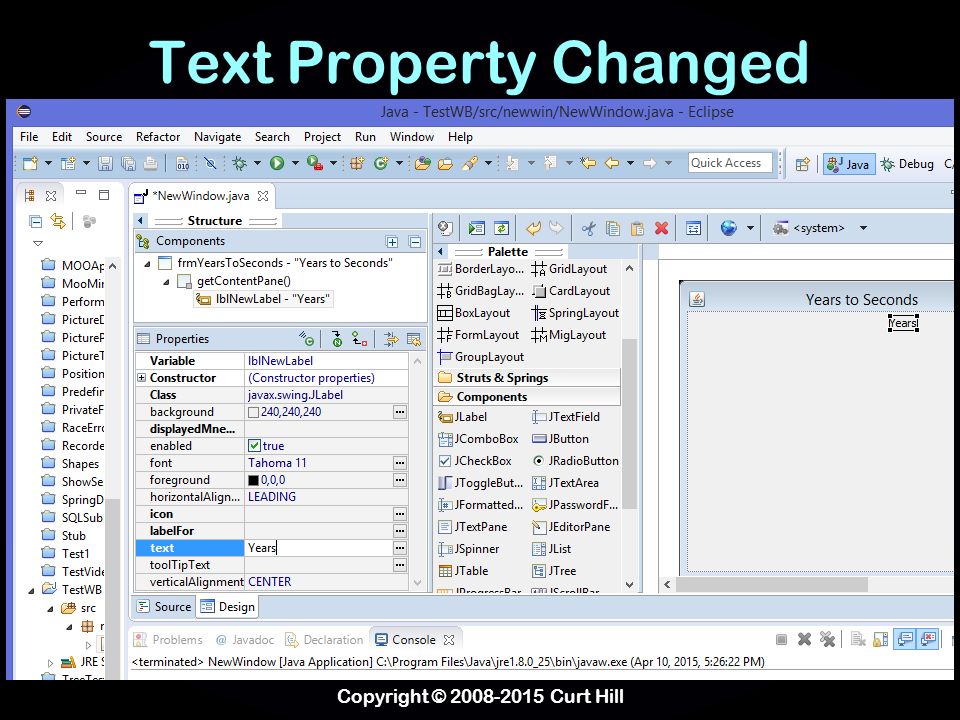Screen dimensions: 960x720
Task: Click the red X Delete icon in designer toolbar
Action: click(661, 228)
